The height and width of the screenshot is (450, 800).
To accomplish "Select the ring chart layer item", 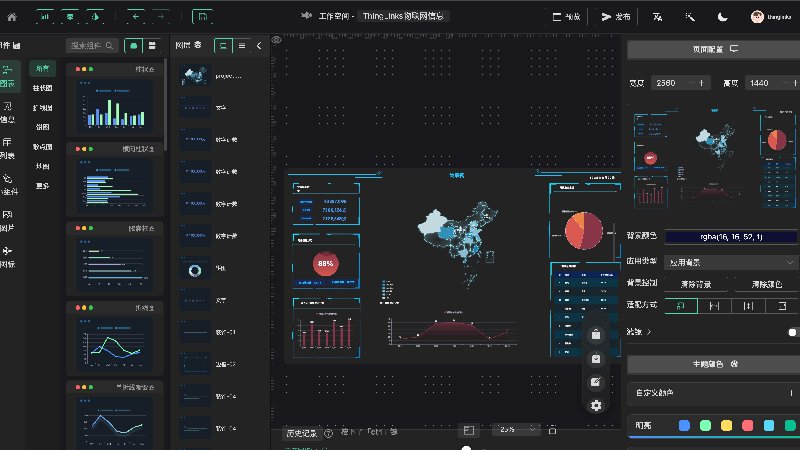I will coord(219,268).
